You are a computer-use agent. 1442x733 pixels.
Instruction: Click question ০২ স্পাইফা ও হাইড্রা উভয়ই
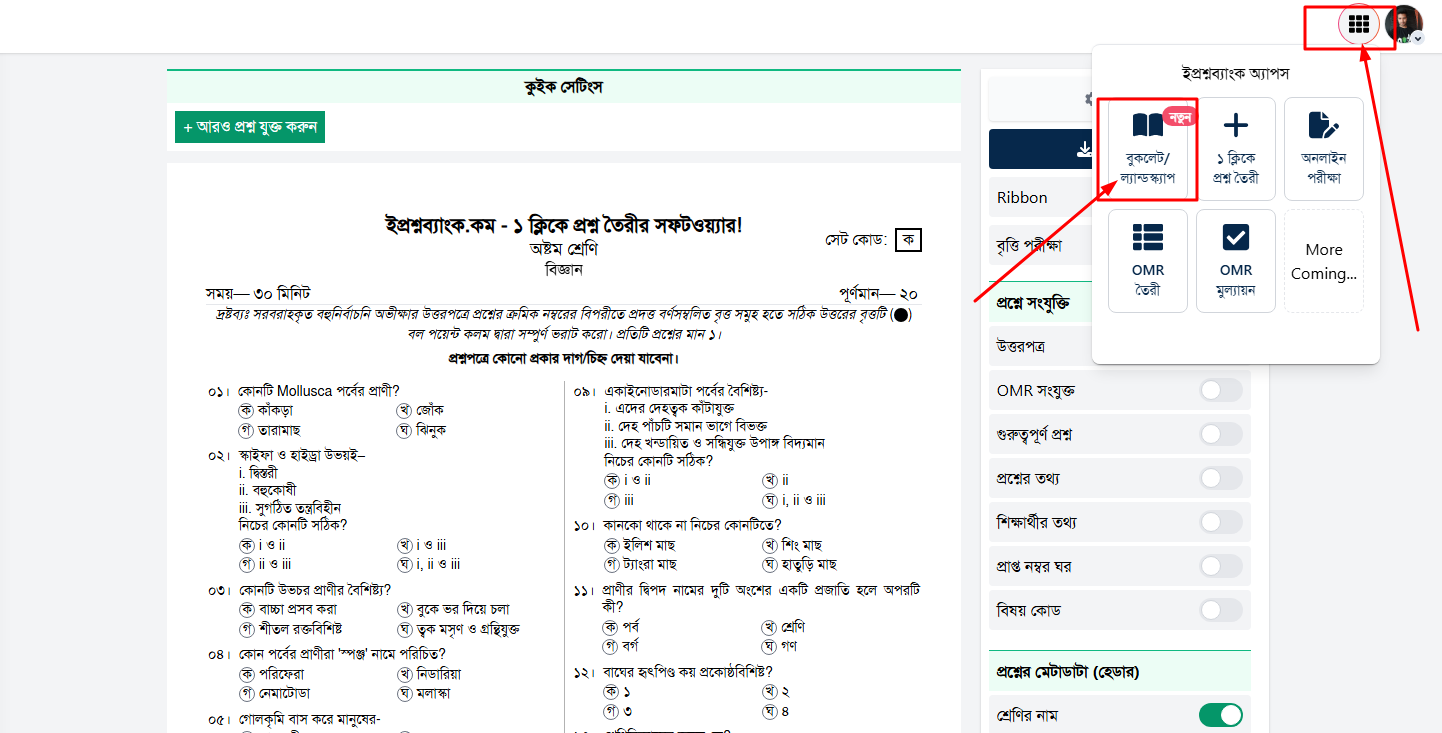pyautogui.click(x=301, y=455)
